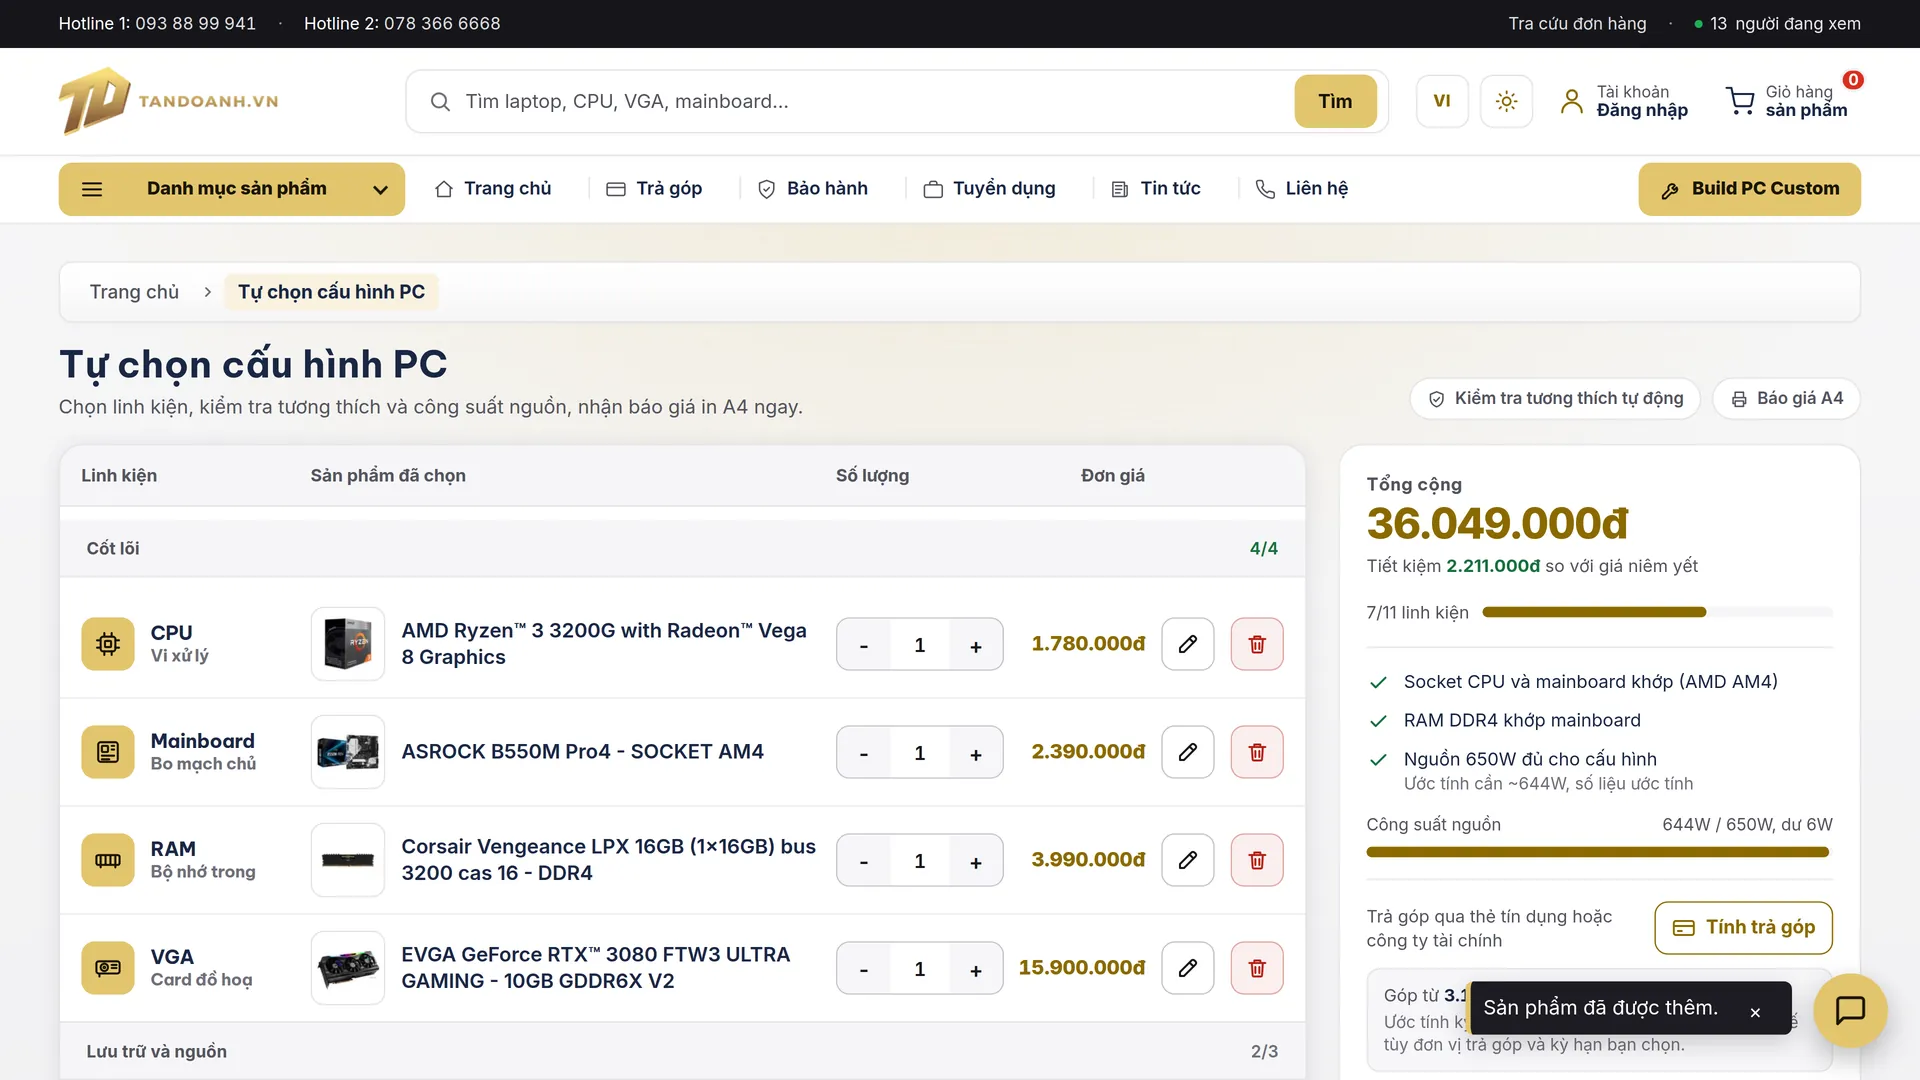Click Tính trả góp button
This screenshot has width=1920, height=1080.
click(1743, 928)
